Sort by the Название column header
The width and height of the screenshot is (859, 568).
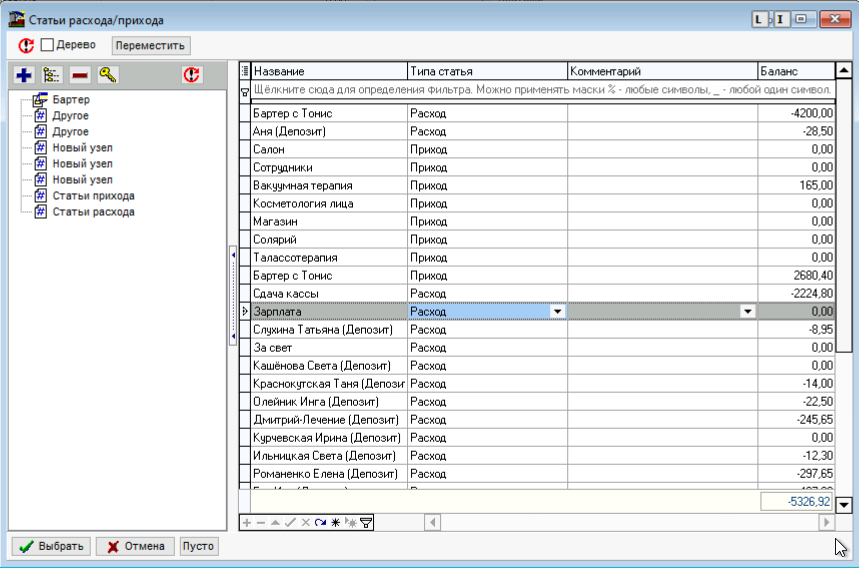pyautogui.click(x=328, y=71)
